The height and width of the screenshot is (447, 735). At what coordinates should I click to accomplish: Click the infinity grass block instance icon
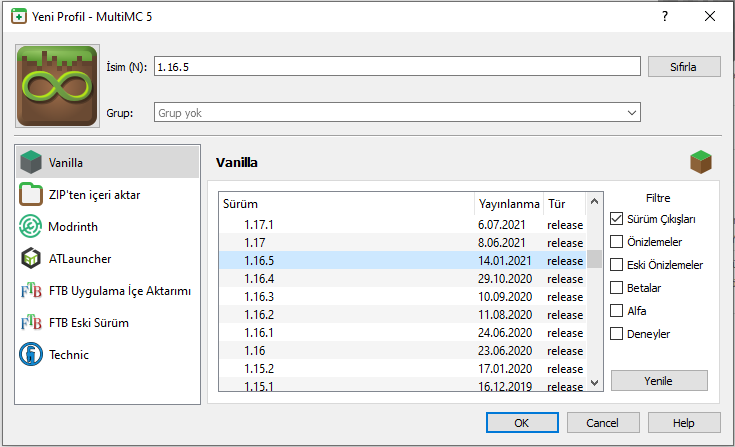pyautogui.click(x=57, y=86)
